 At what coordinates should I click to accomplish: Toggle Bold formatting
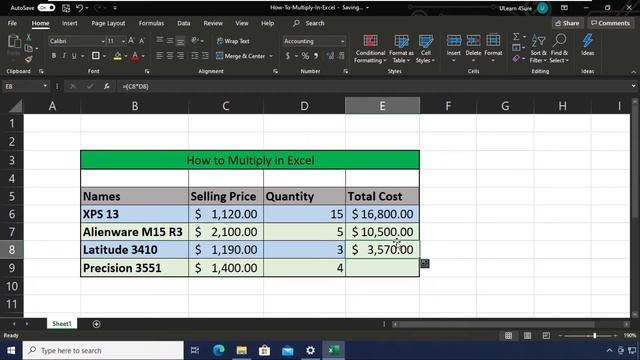coord(53,56)
